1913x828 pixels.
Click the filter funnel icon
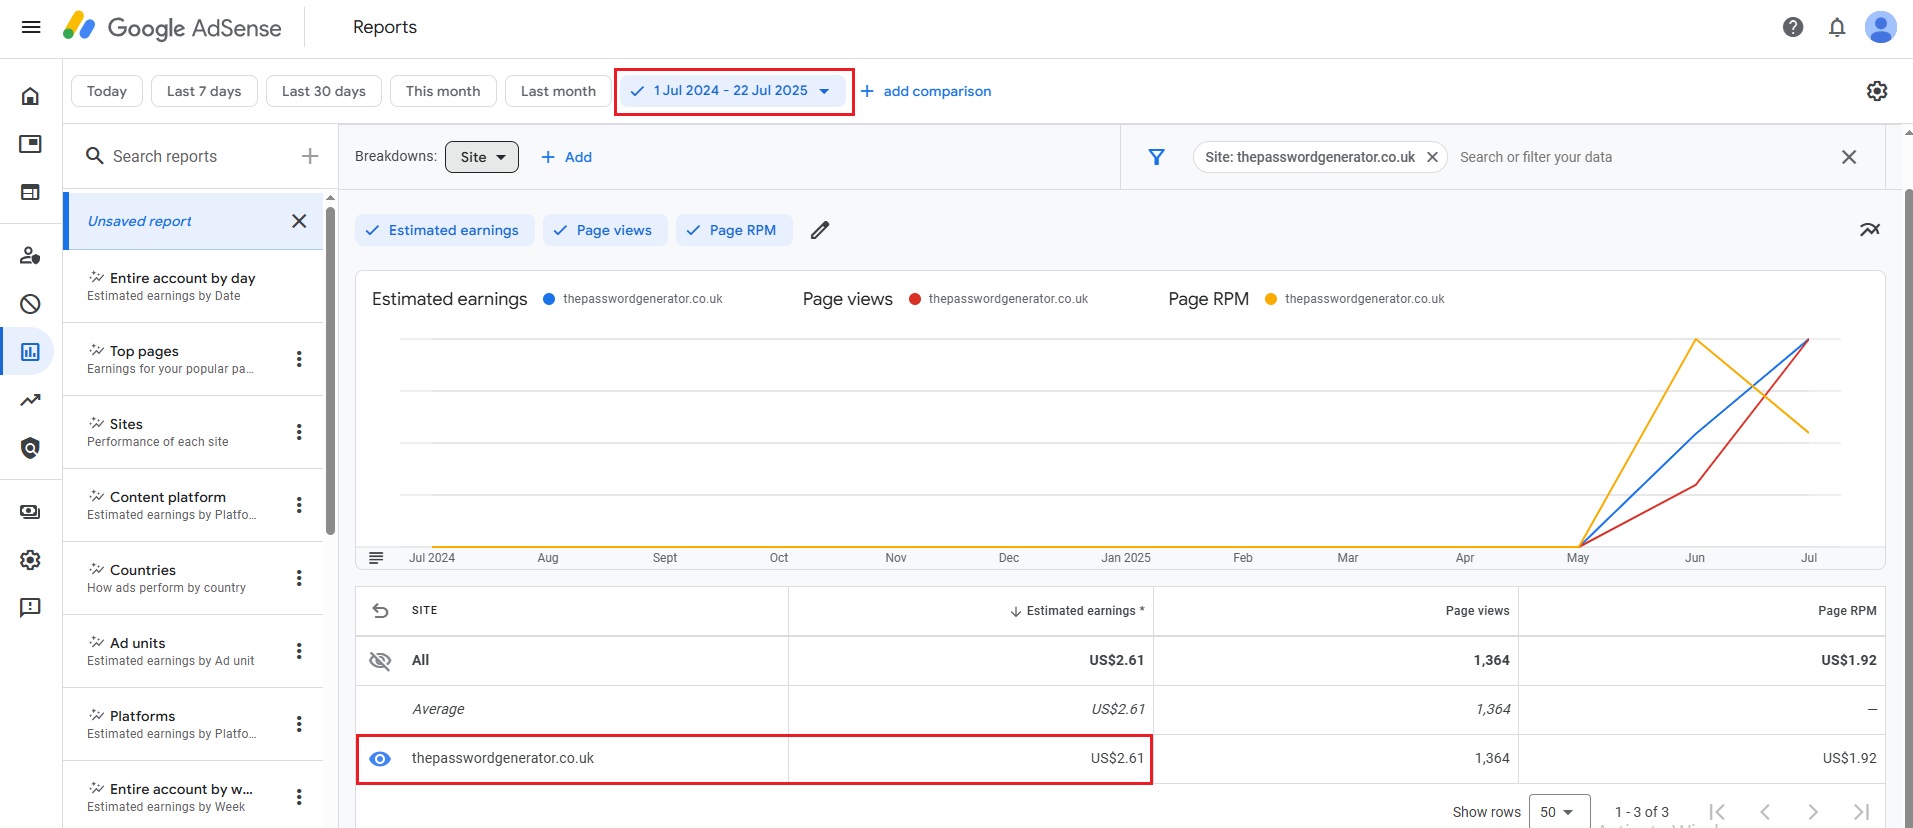coord(1156,157)
